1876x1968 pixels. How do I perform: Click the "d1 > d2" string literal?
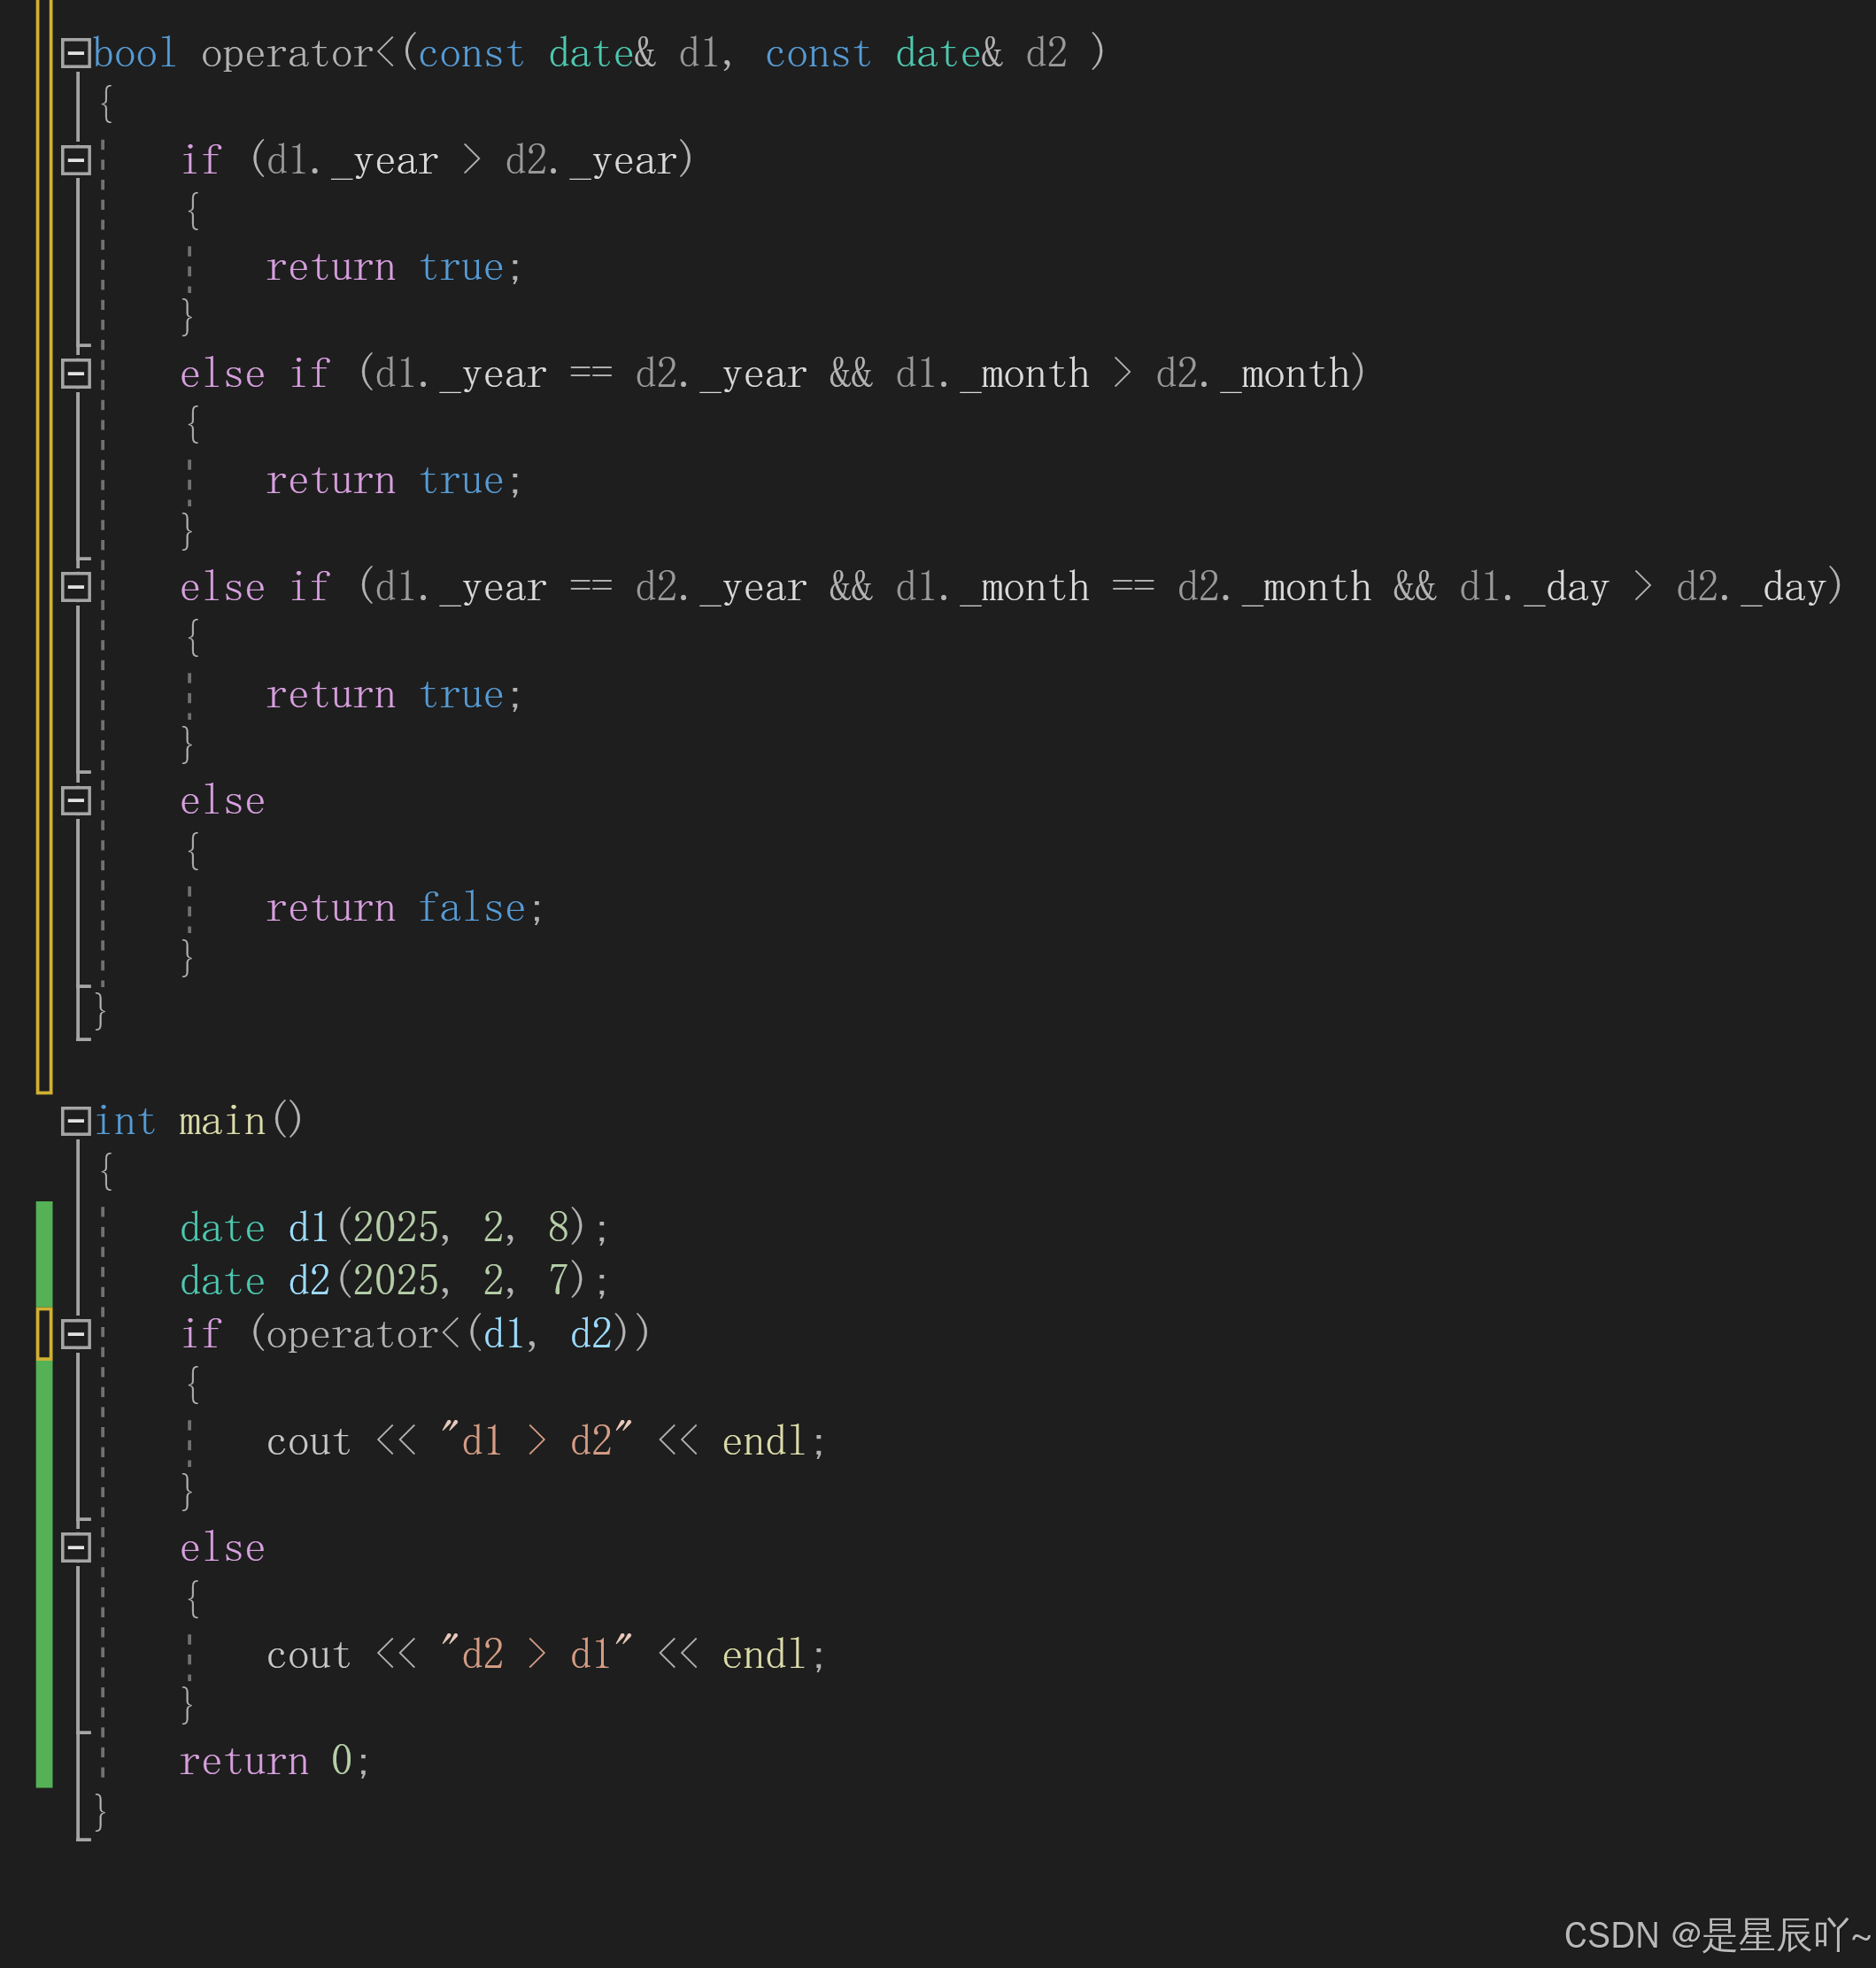coord(536,1441)
